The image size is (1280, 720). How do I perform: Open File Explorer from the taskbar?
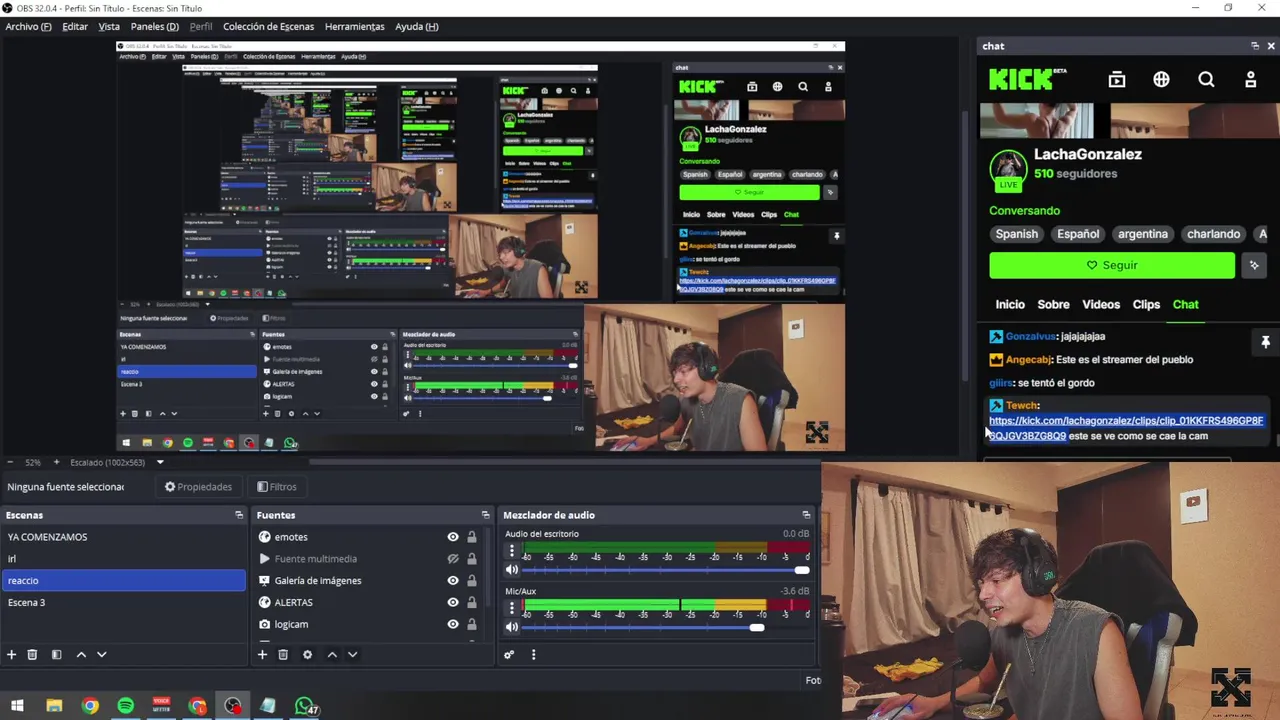pos(54,706)
